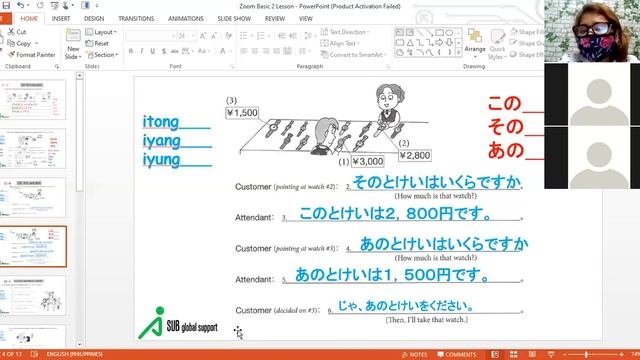Toggle Bold formatting
This screenshot has height=360, width=640.
pos(131,51)
